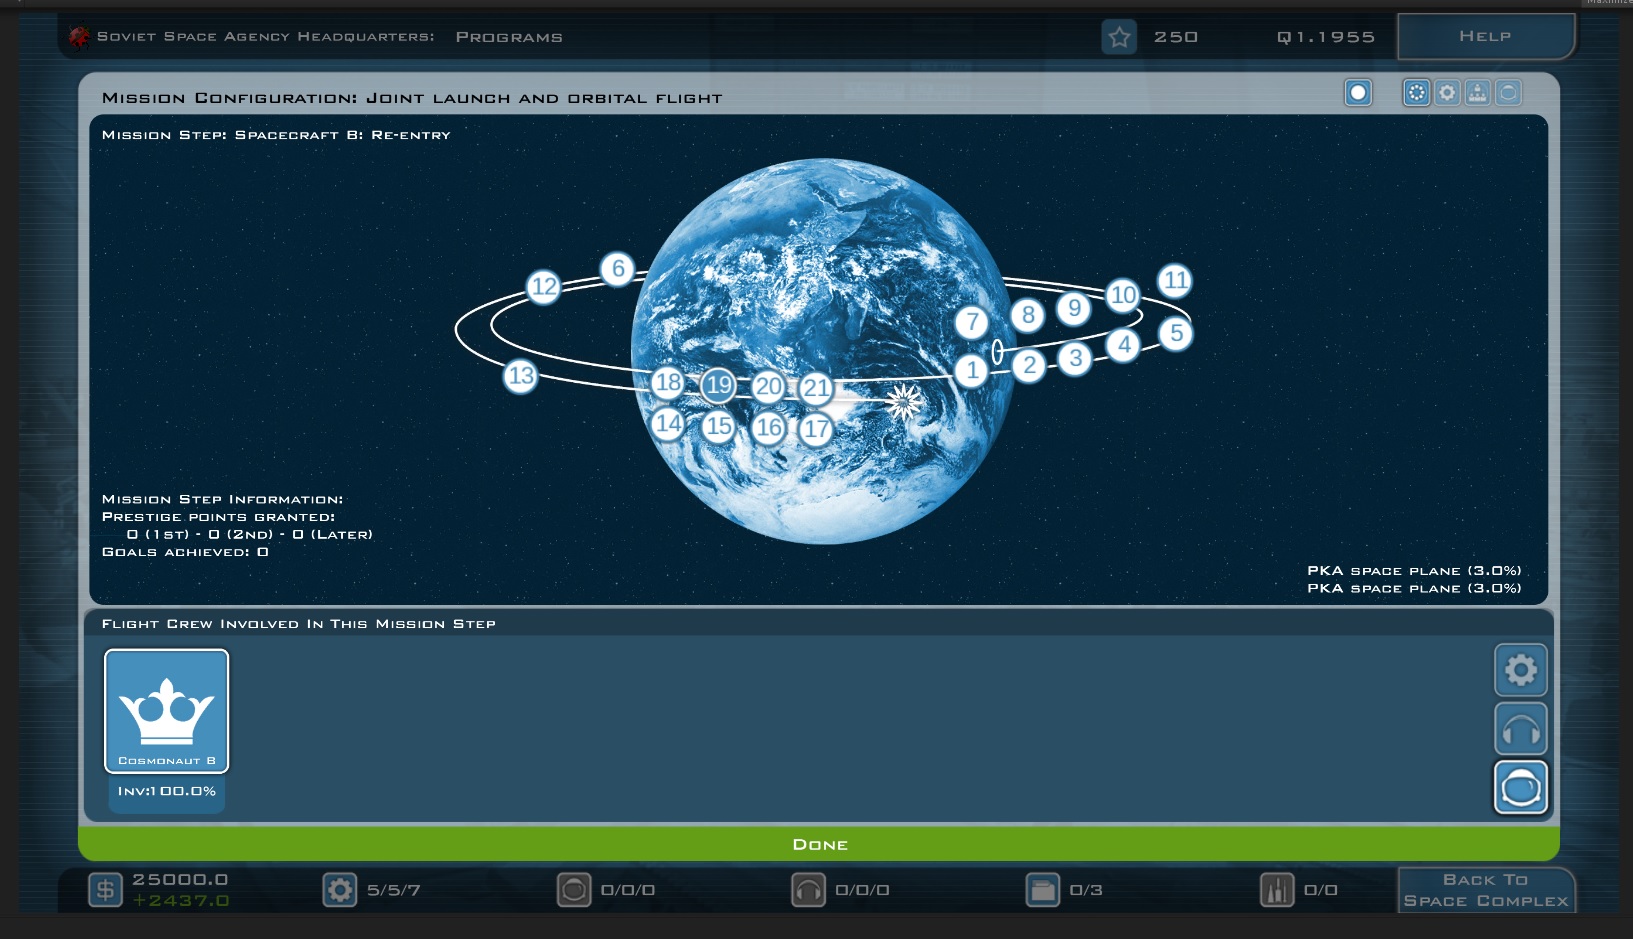Open the gear filter in the flight crew panel
Viewport: 1633px width, 939px height.
[x=1520, y=670]
